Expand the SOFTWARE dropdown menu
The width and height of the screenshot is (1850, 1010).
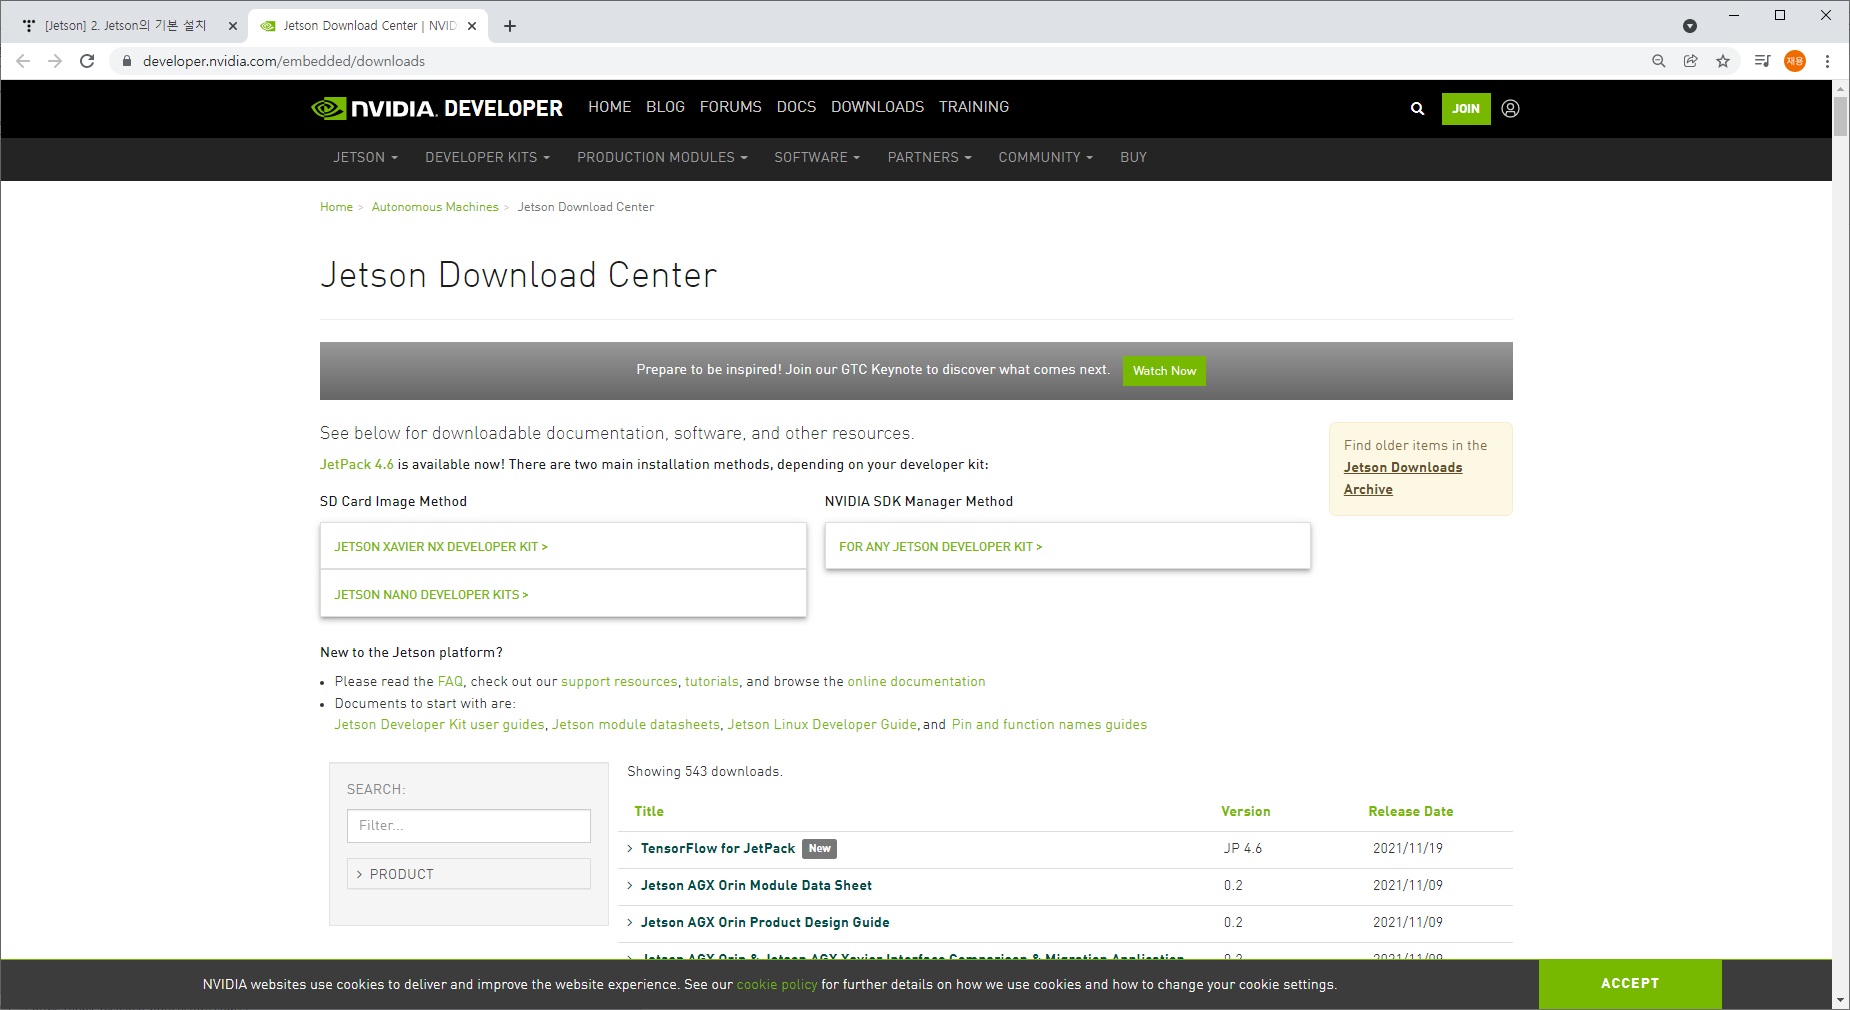coord(817,157)
